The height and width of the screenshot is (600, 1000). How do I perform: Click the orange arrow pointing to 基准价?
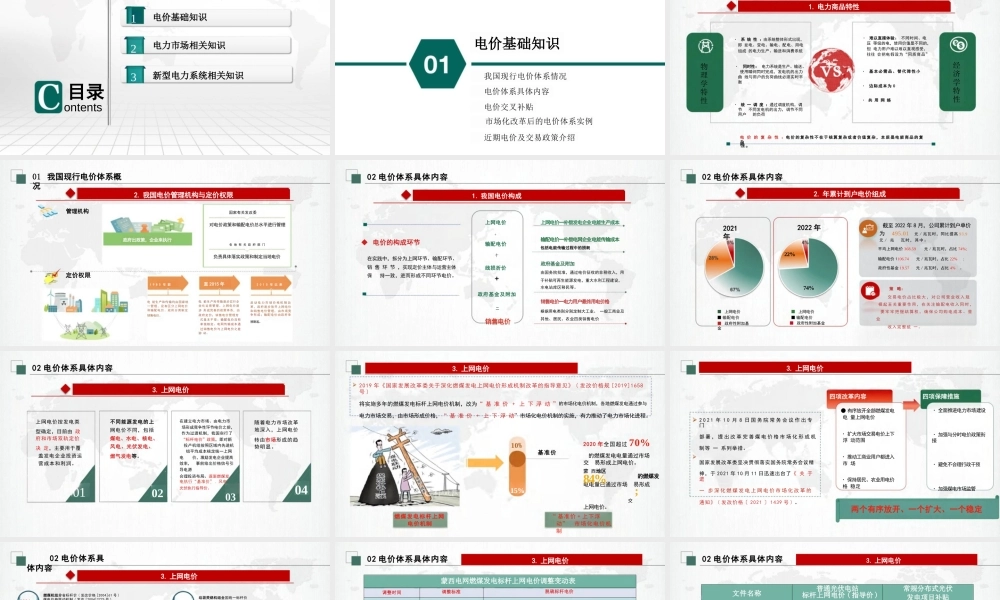point(486,462)
